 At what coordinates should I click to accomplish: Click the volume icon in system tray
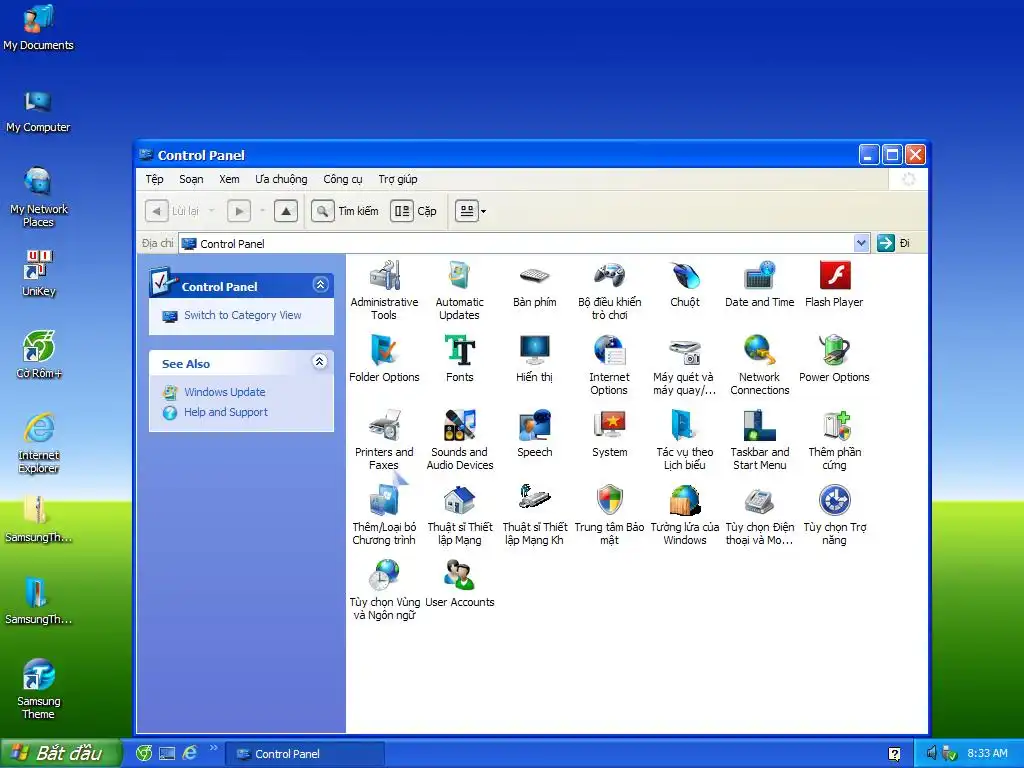point(931,753)
